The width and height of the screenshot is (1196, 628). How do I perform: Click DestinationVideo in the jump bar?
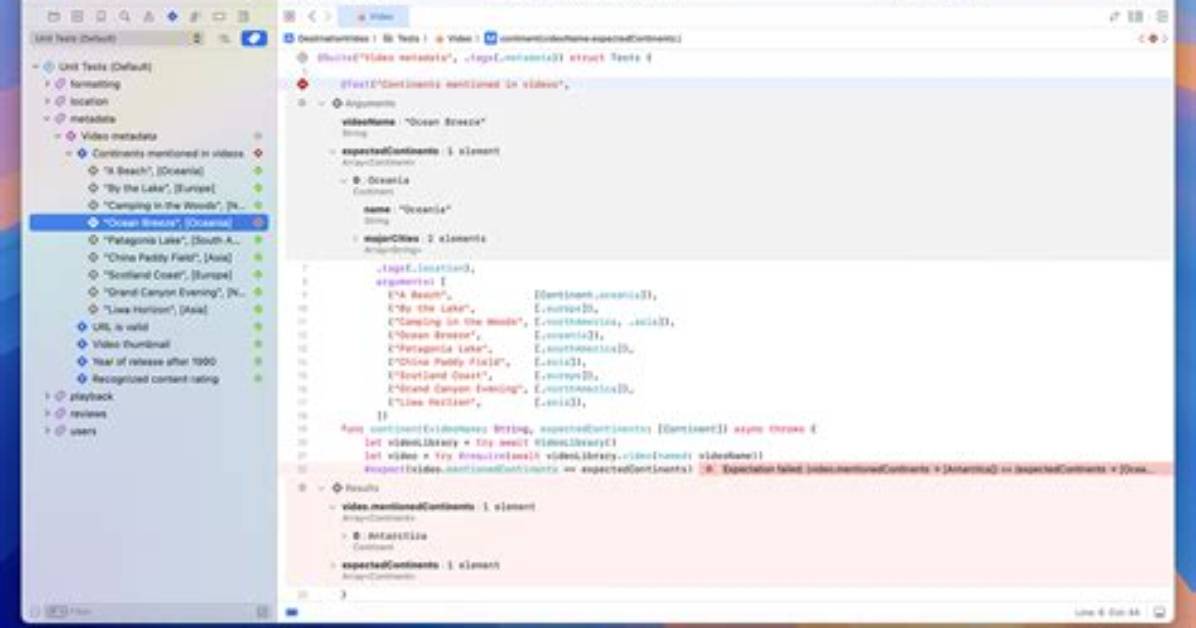click(x=326, y=38)
